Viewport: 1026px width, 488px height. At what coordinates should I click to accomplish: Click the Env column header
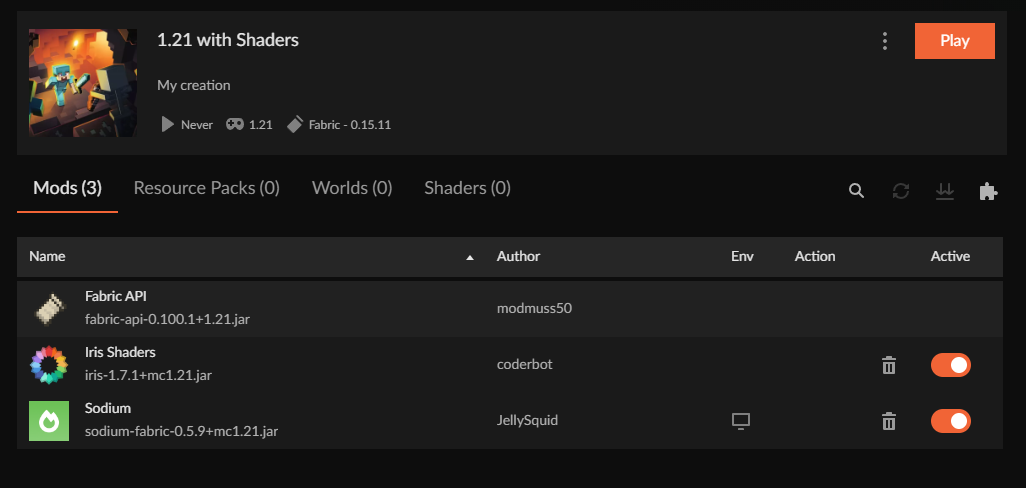point(742,256)
